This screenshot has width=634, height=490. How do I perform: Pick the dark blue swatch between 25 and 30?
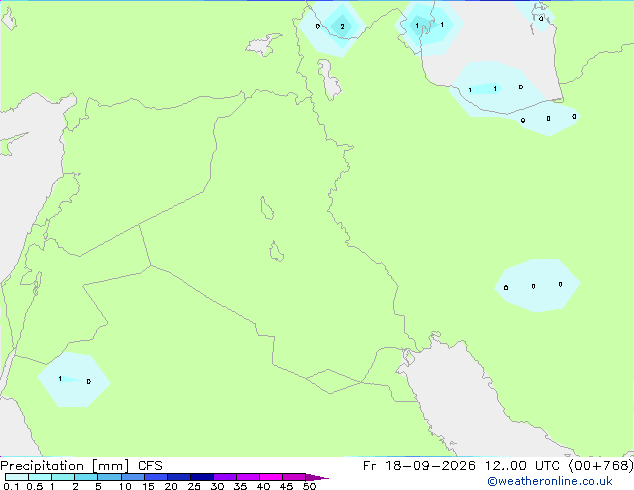tap(202, 477)
